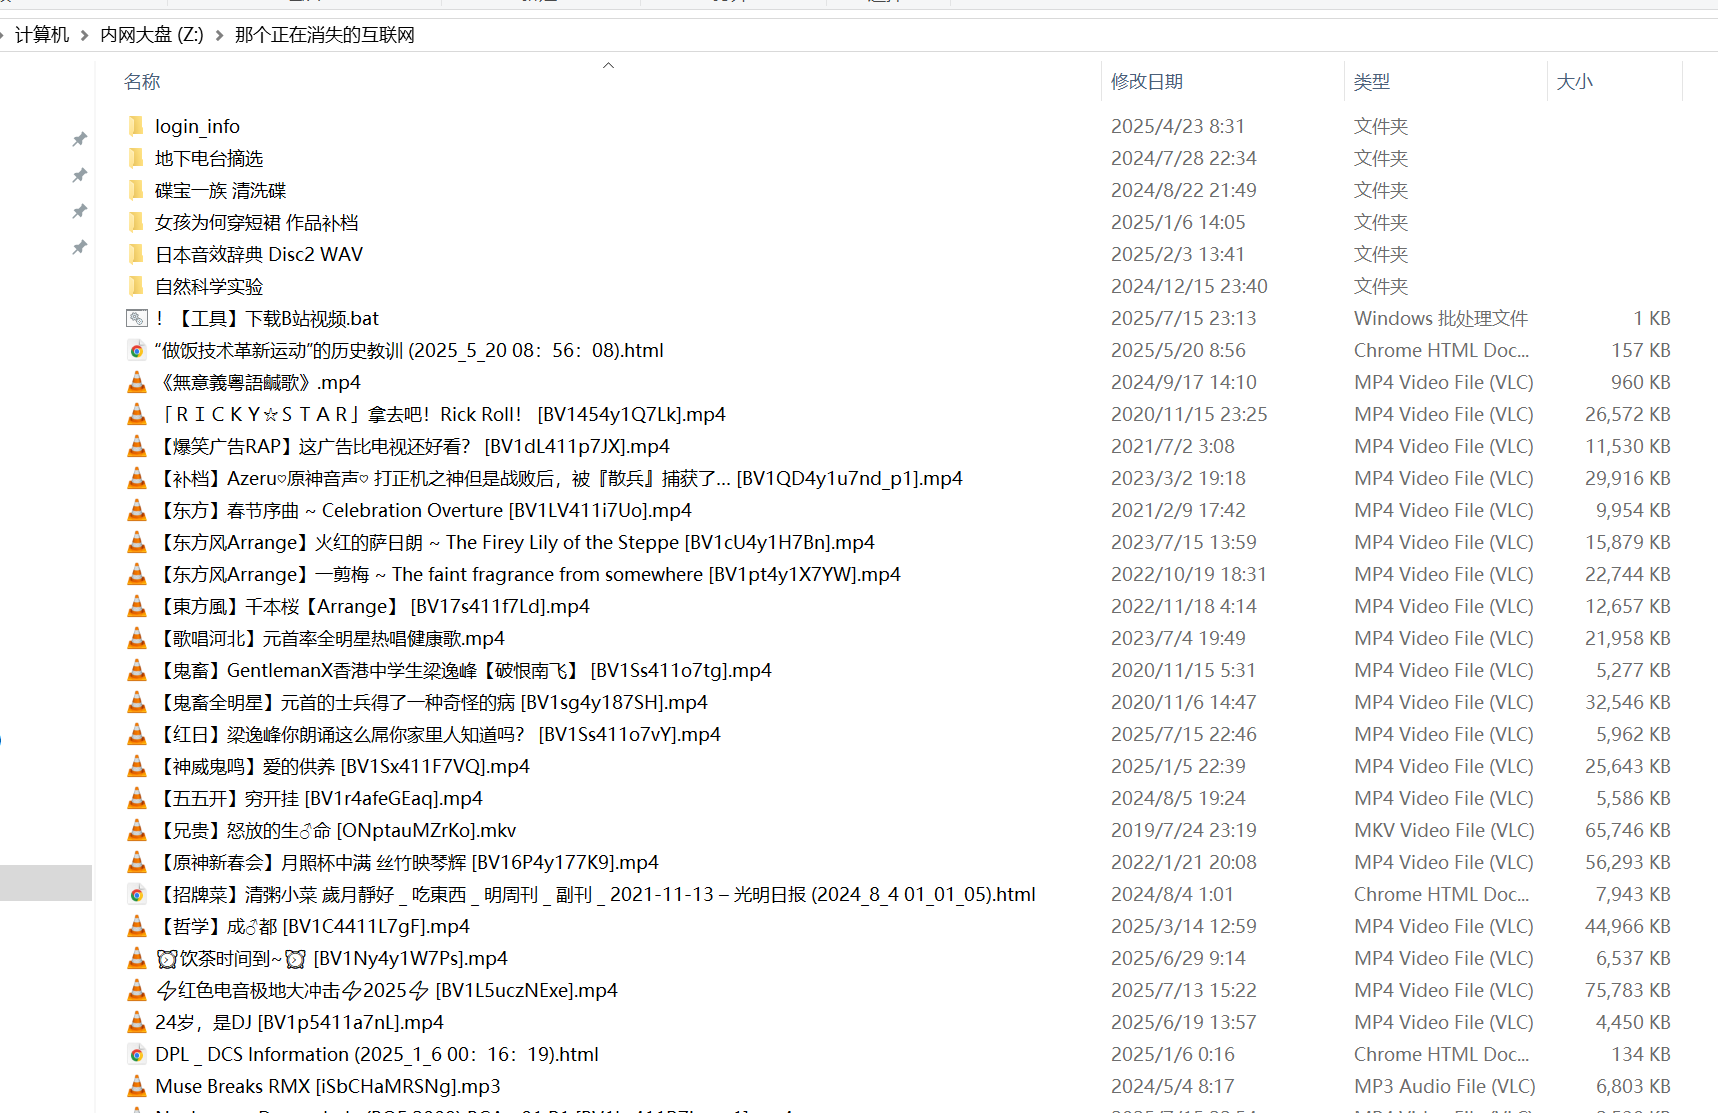Click the 女孩为何穿短裙 作品补档 folder icon
The width and height of the screenshot is (1718, 1113).
(x=136, y=222)
